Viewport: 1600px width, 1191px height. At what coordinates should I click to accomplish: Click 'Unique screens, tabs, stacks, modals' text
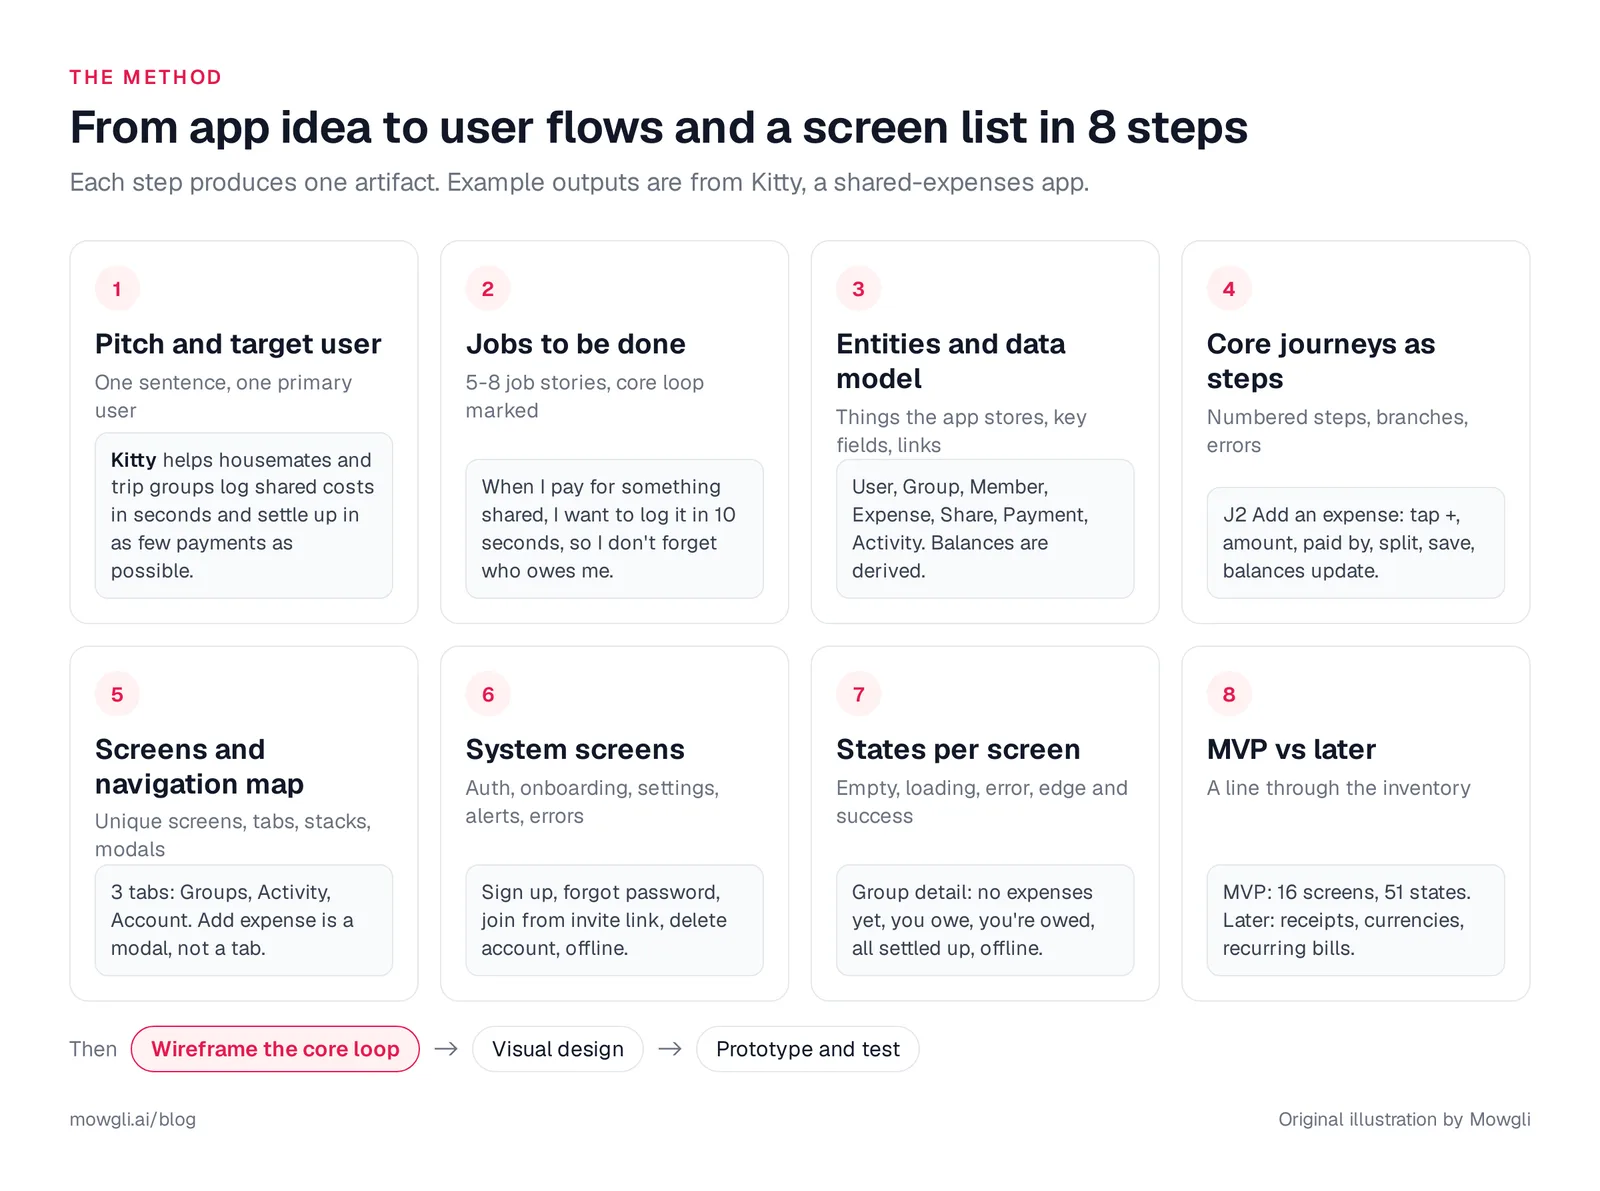pos(233,835)
